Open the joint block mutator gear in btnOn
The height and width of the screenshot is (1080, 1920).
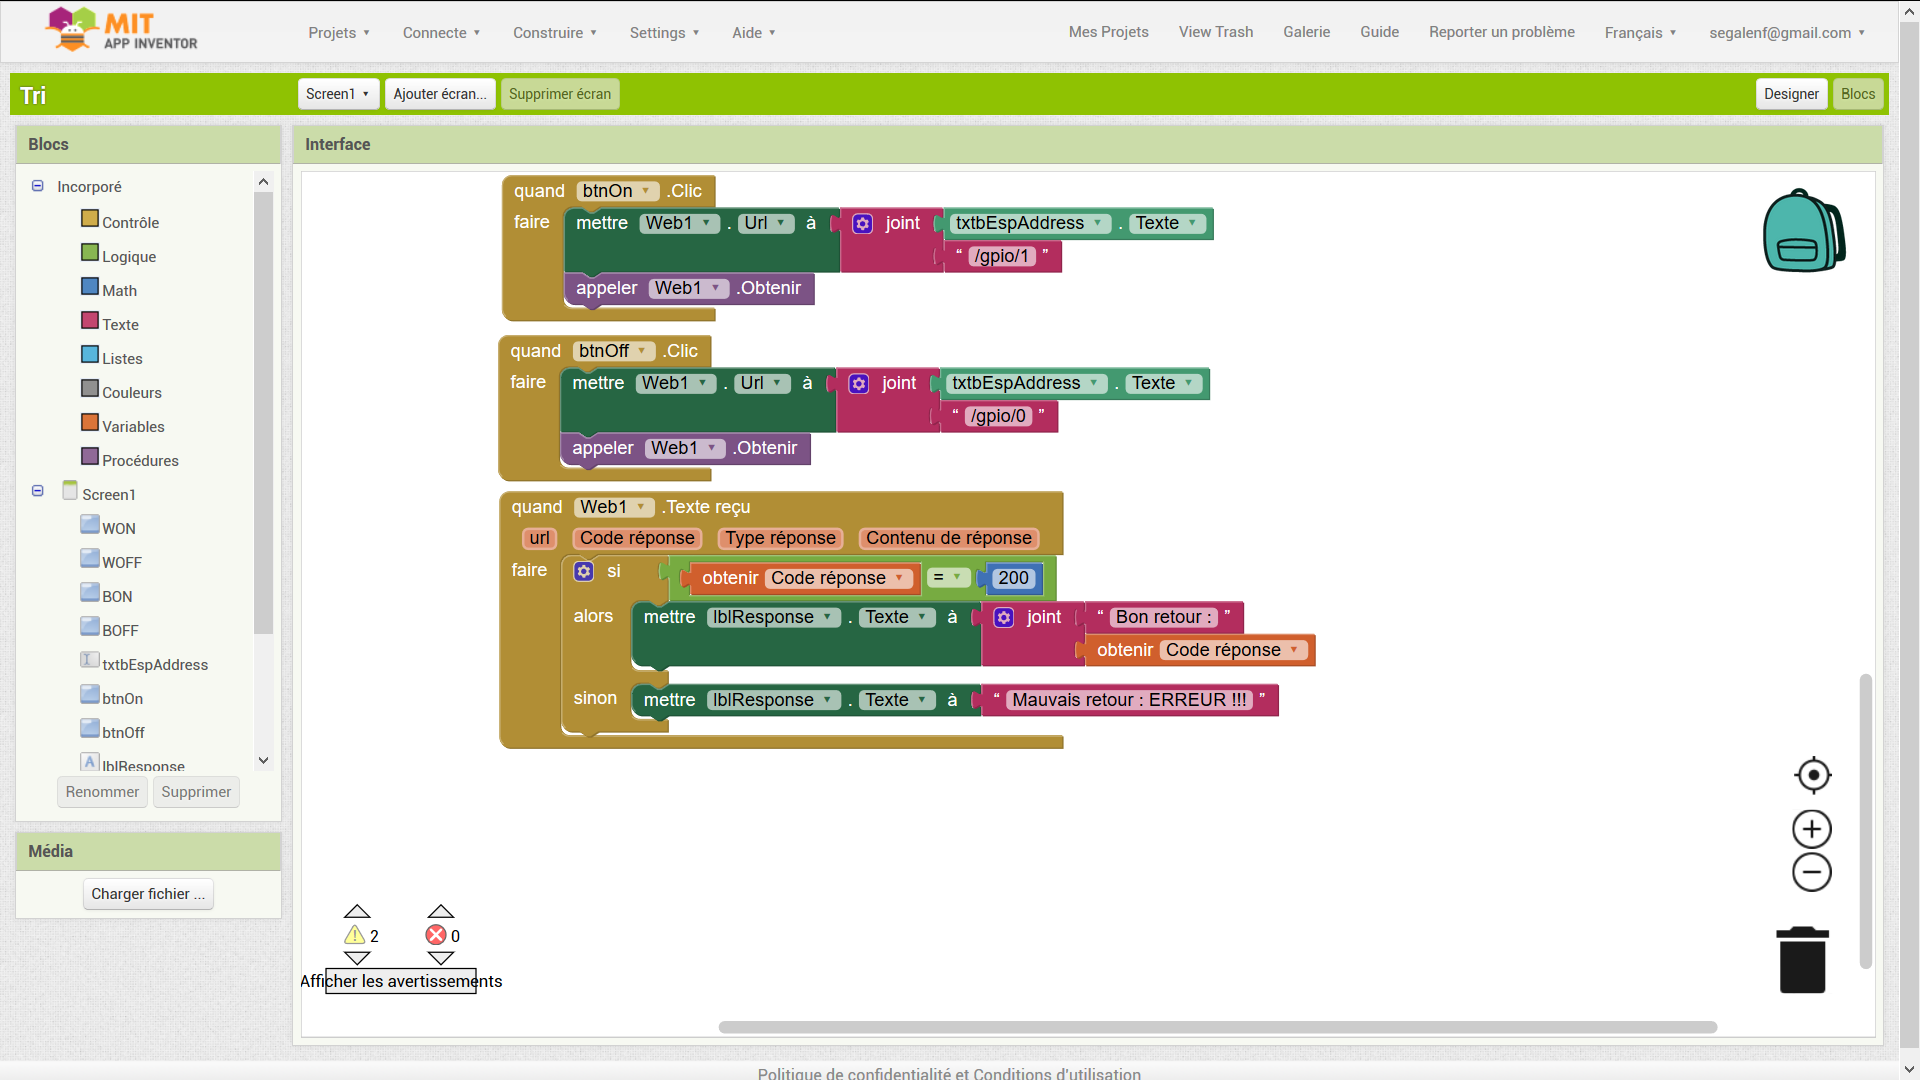tap(862, 224)
